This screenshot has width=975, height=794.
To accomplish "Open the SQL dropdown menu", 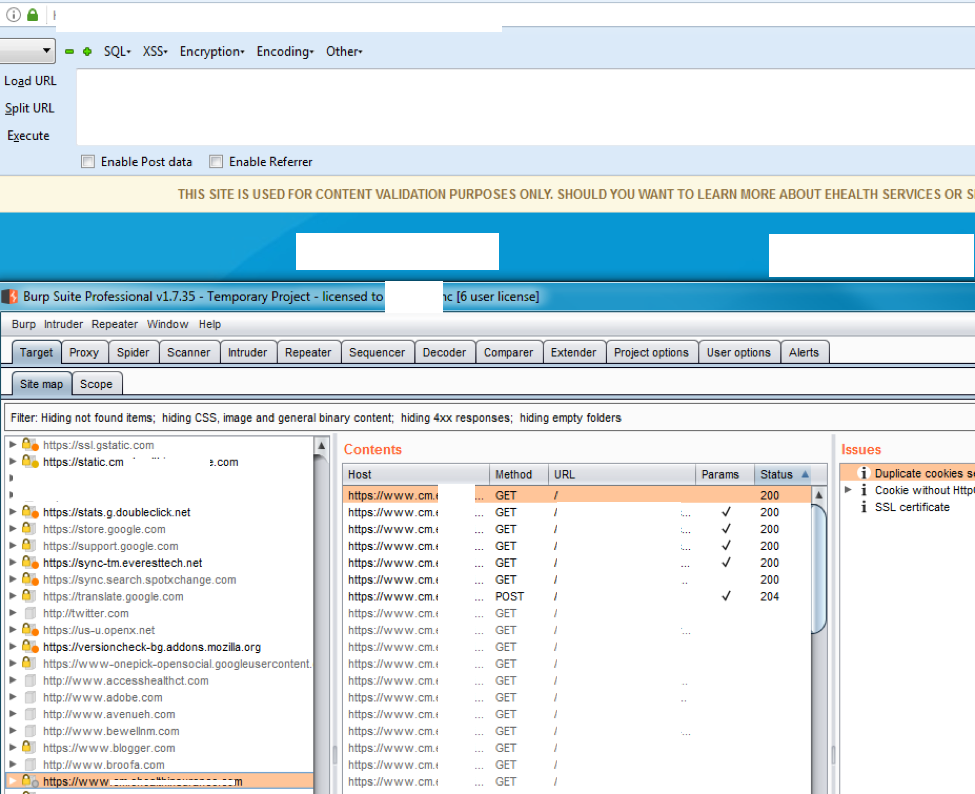I will 117,52.
